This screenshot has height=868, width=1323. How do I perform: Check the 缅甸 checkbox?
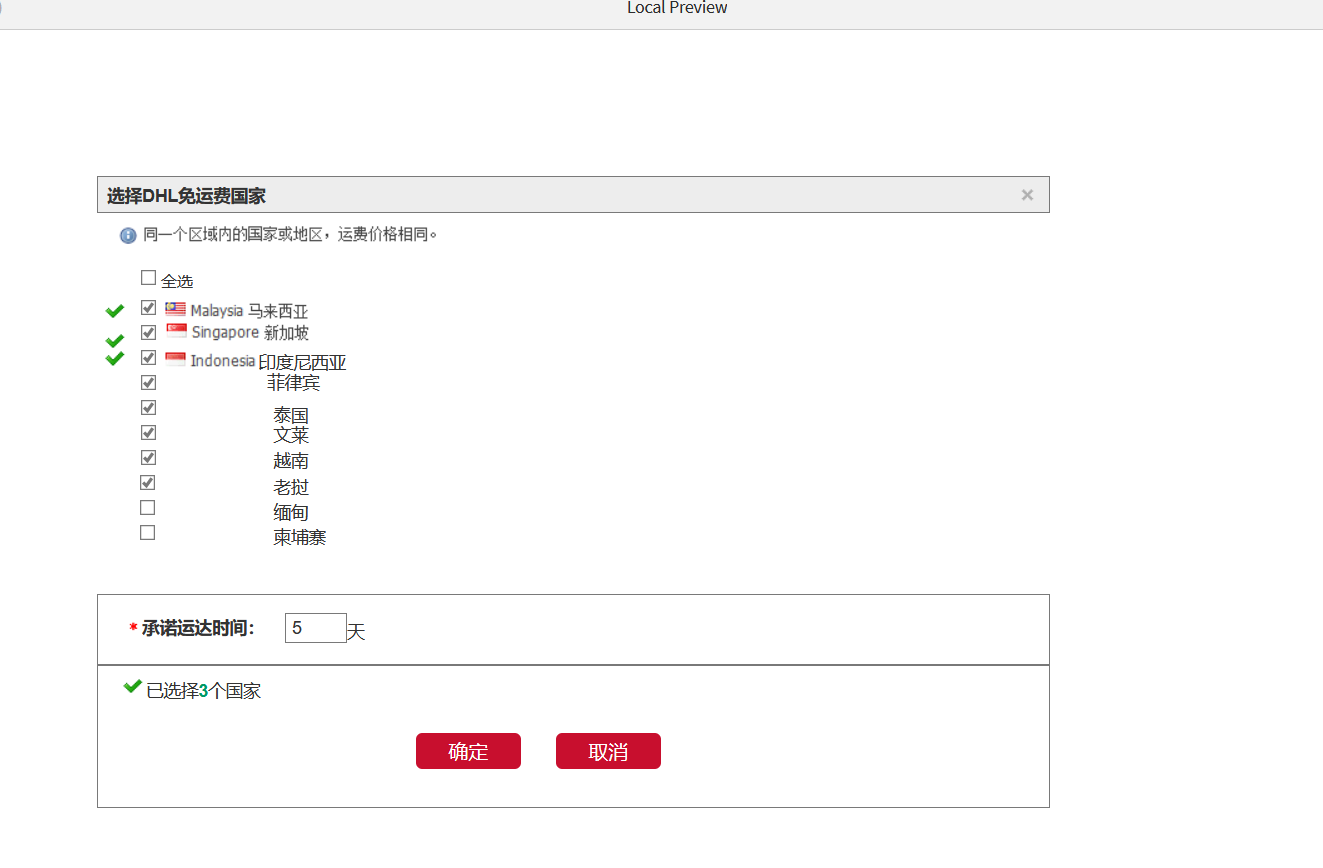[x=148, y=508]
